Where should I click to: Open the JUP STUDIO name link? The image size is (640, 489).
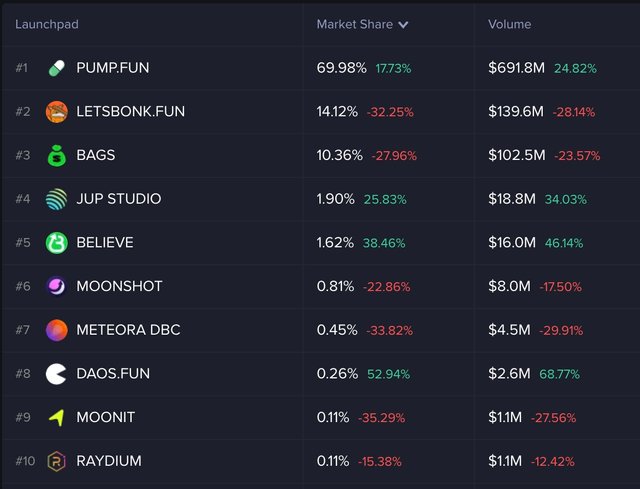tap(118, 199)
